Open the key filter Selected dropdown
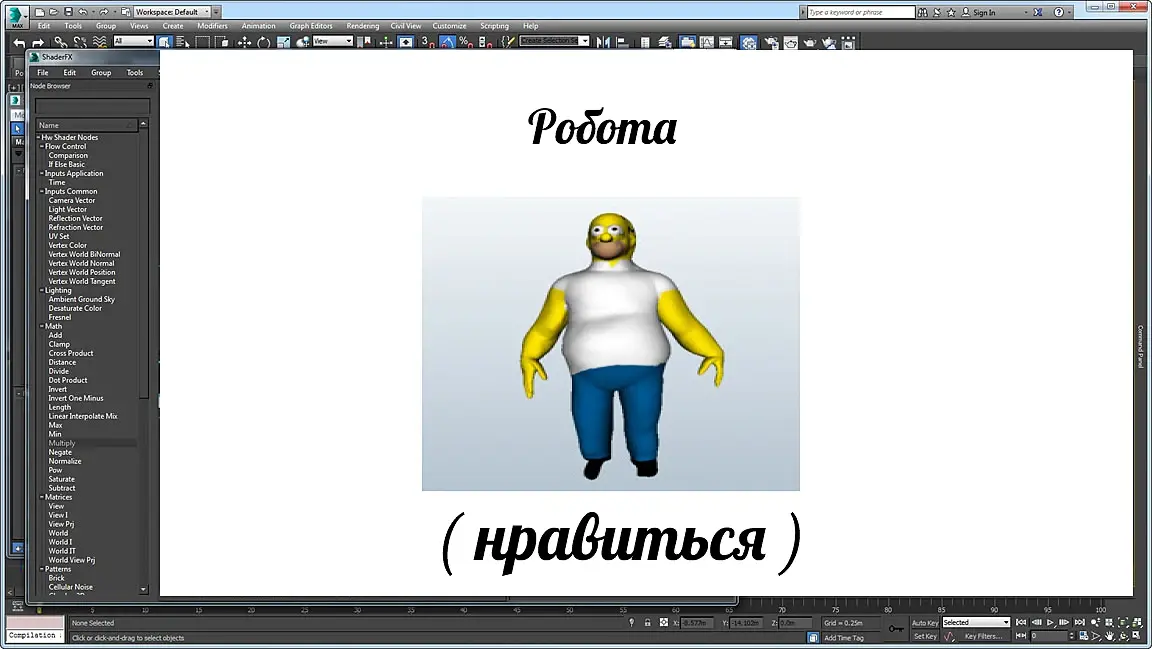This screenshot has height=649, width=1152. (x=976, y=623)
